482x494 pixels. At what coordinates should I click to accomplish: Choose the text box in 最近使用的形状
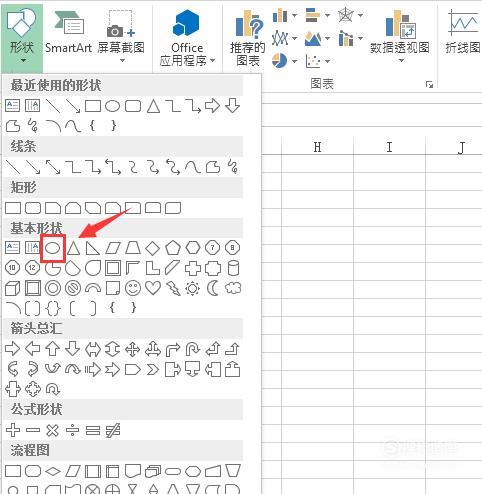(13, 106)
